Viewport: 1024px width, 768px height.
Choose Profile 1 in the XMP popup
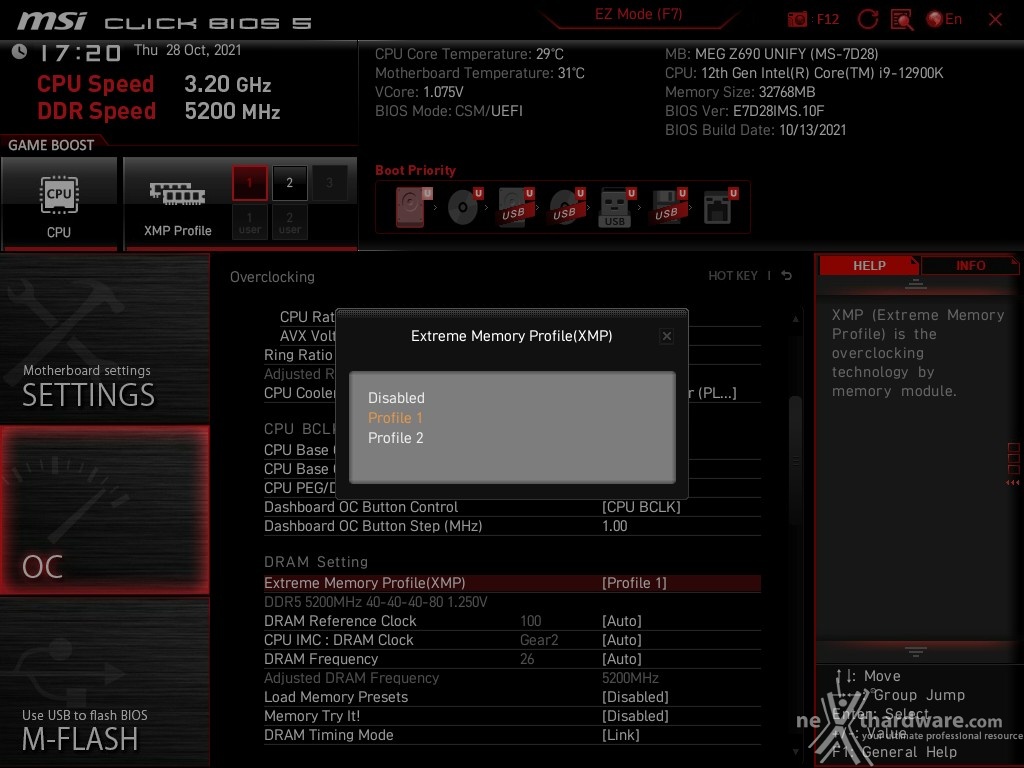point(395,418)
